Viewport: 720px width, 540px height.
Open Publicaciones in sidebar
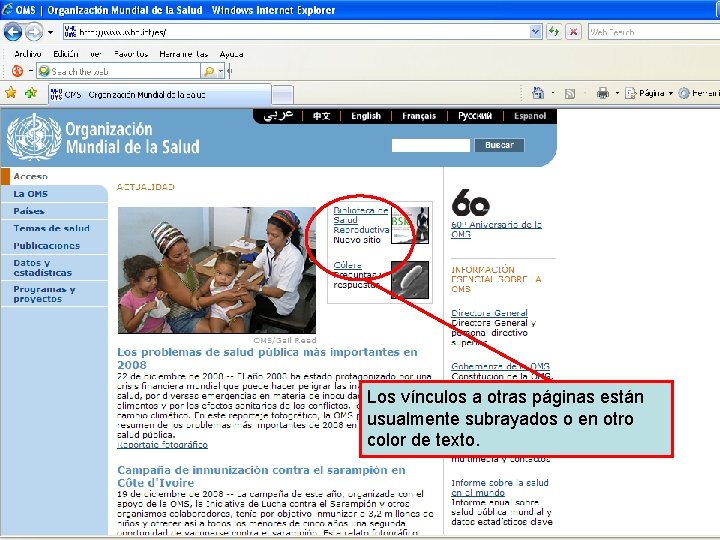[54, 246]
